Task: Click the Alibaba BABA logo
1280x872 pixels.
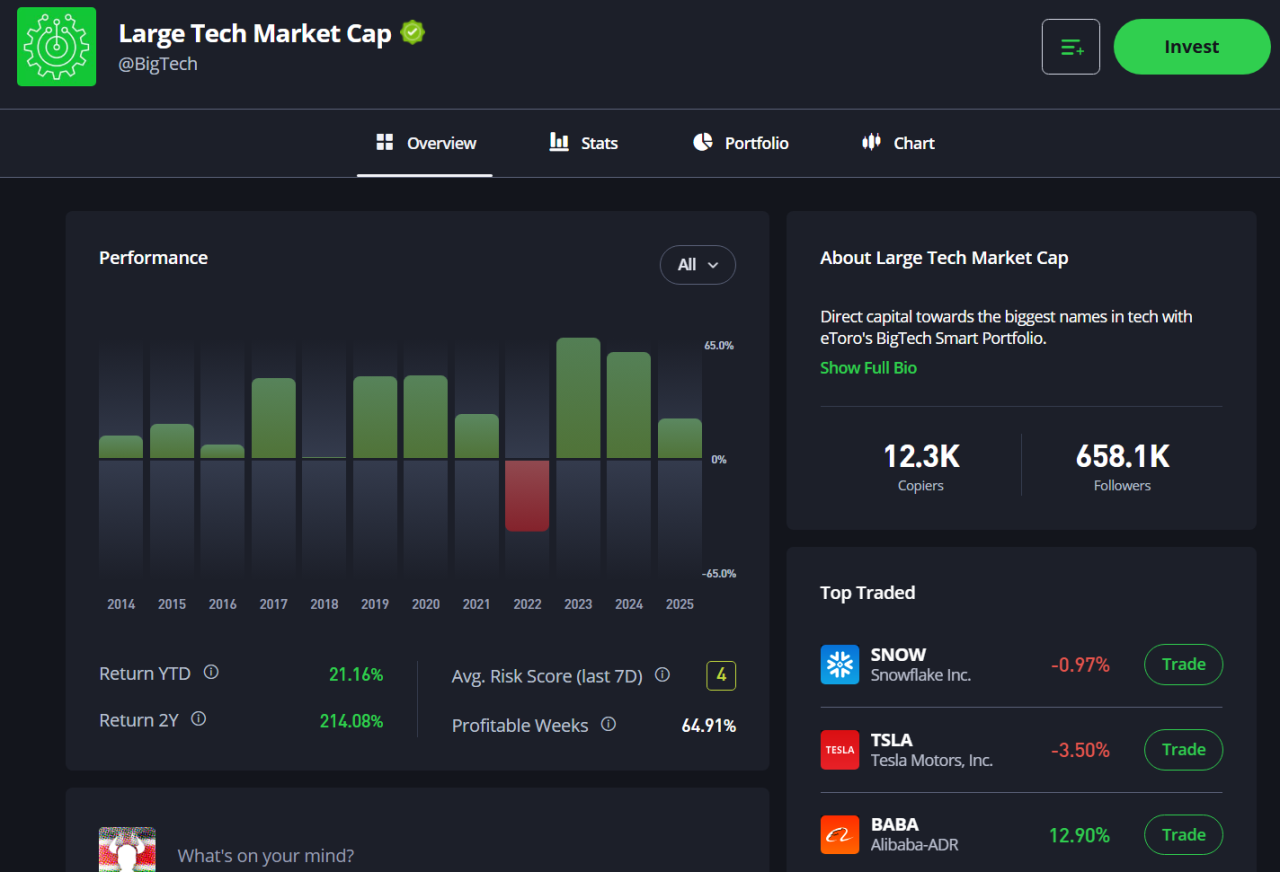Action: [840, 835]
